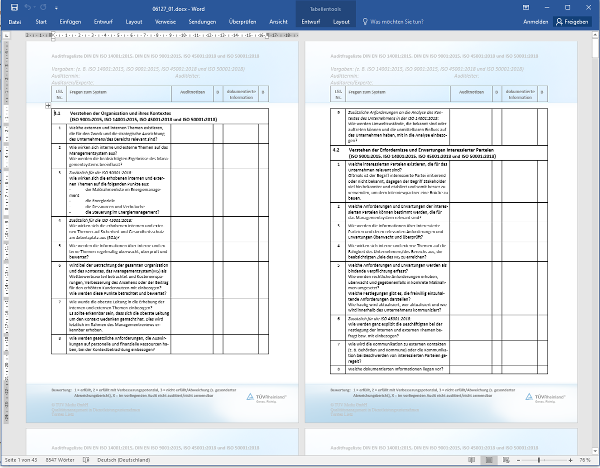Open the Einfügen ribbon tab
Viewport: 600px width, 468px height.
point(71,20)
